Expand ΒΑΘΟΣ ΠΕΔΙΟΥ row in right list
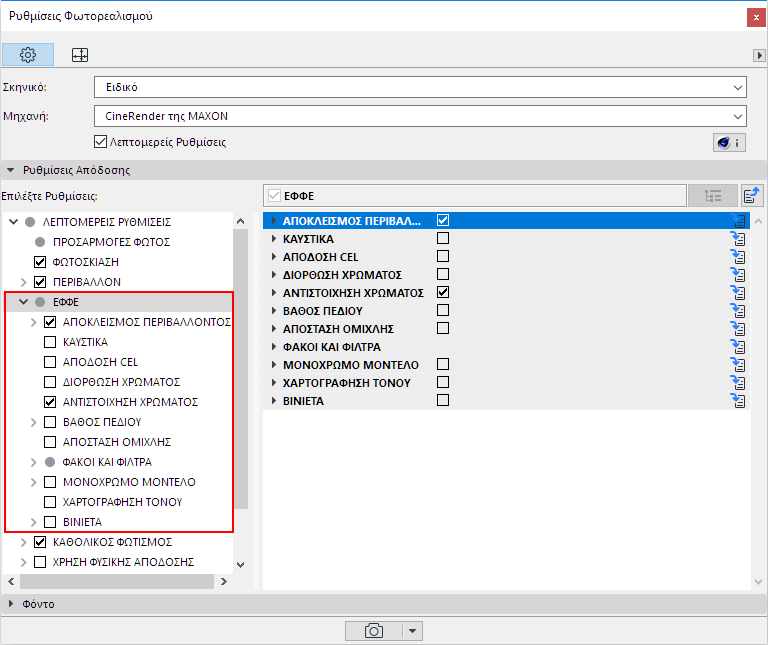The width and height of the screenshot is (768, 645). 274,311
